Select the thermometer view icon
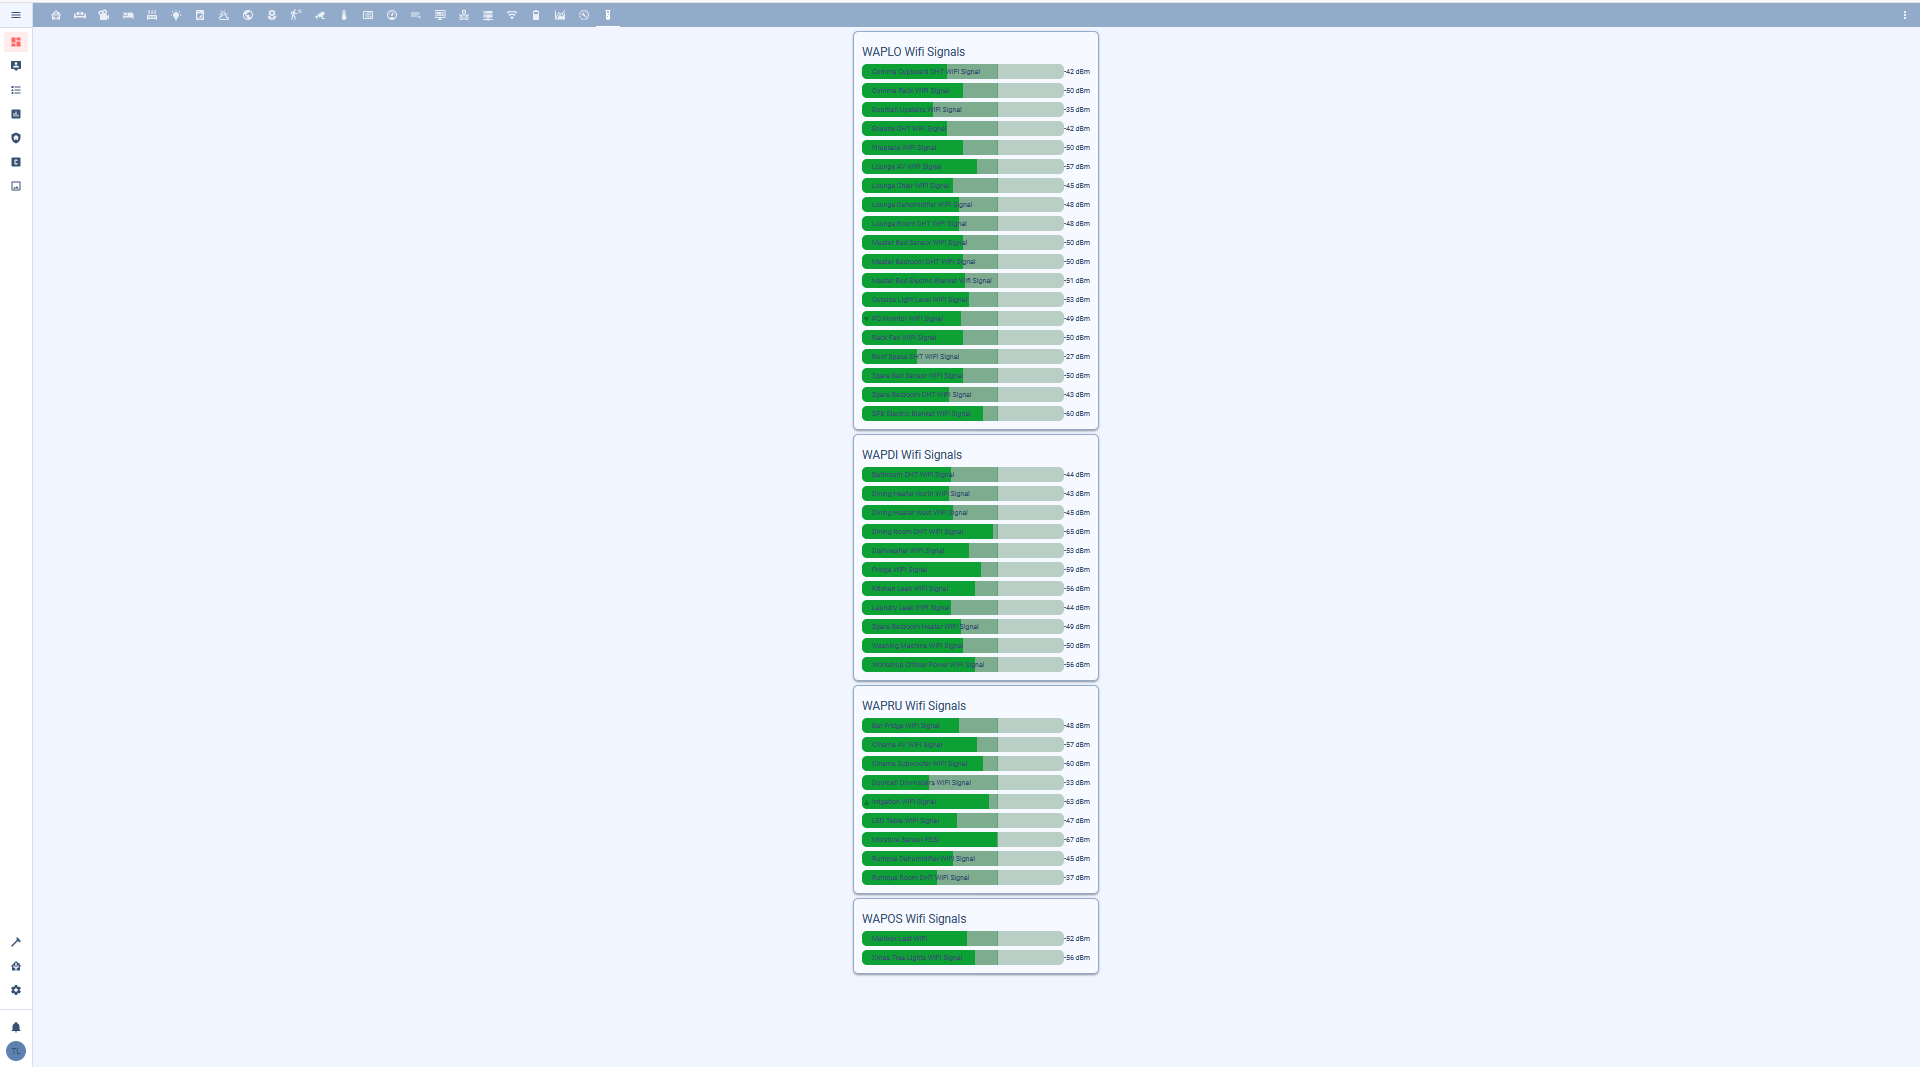The image size is (1920, 1067). click(344, 15)
